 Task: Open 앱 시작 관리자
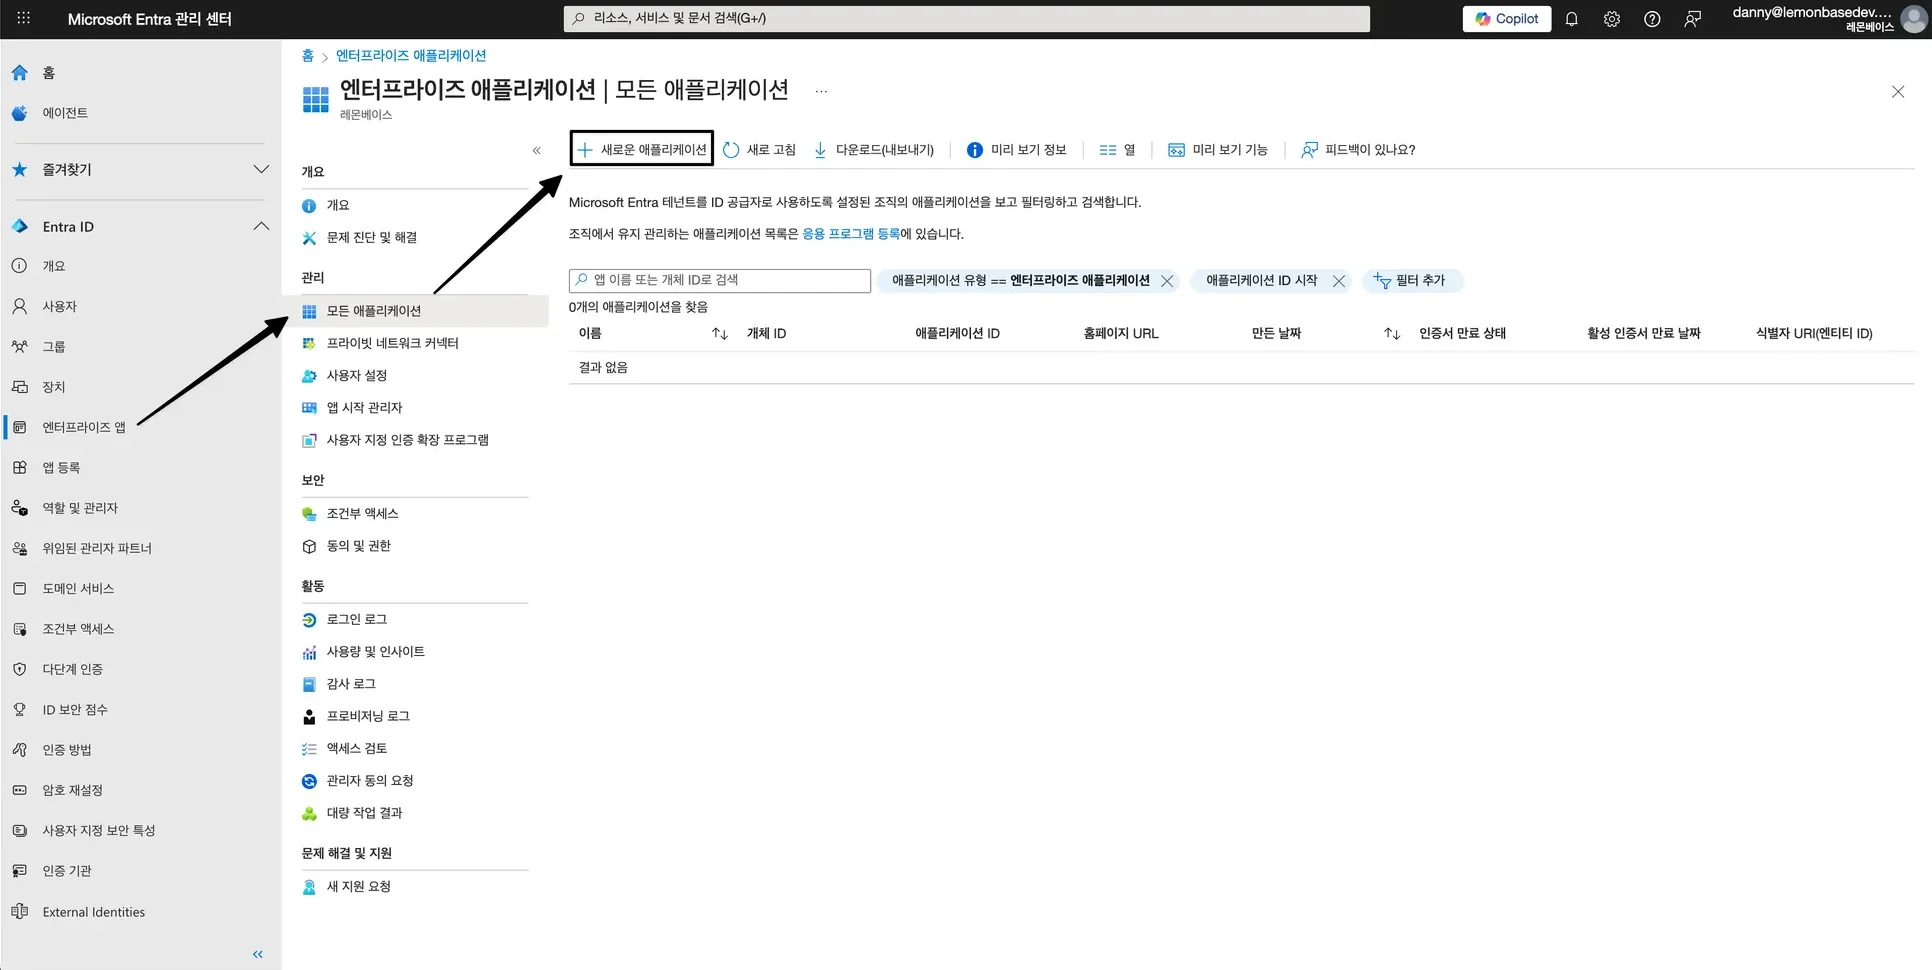(x=364, y=407)
